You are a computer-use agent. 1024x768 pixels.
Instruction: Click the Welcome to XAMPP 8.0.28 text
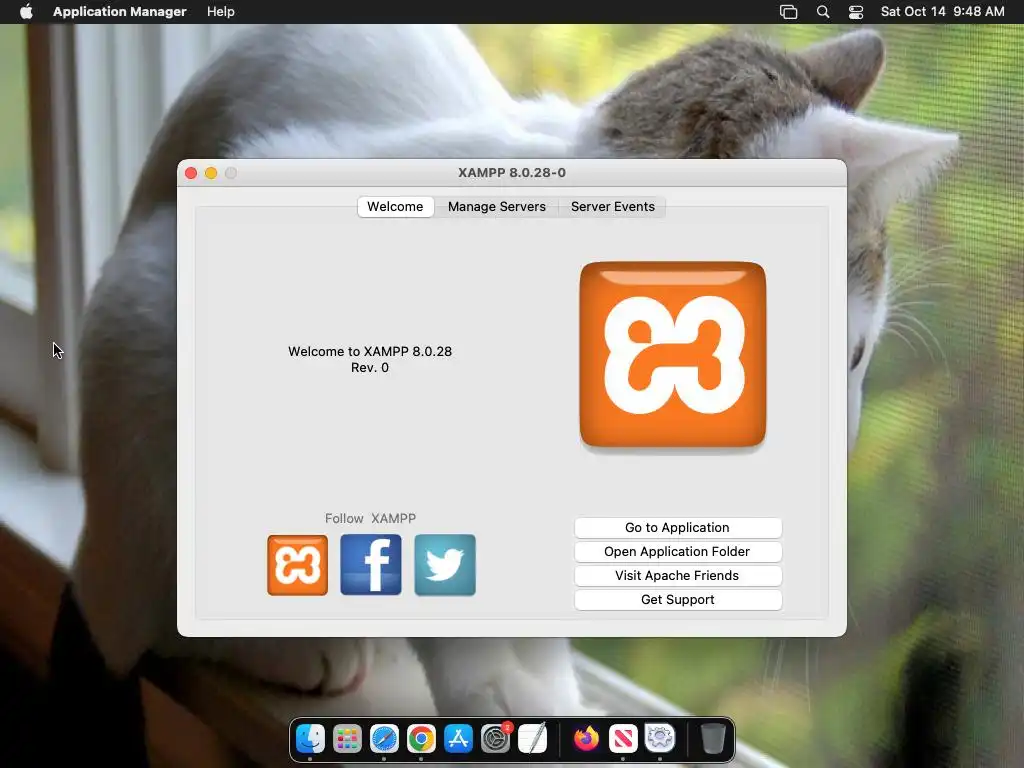point(370,351)
